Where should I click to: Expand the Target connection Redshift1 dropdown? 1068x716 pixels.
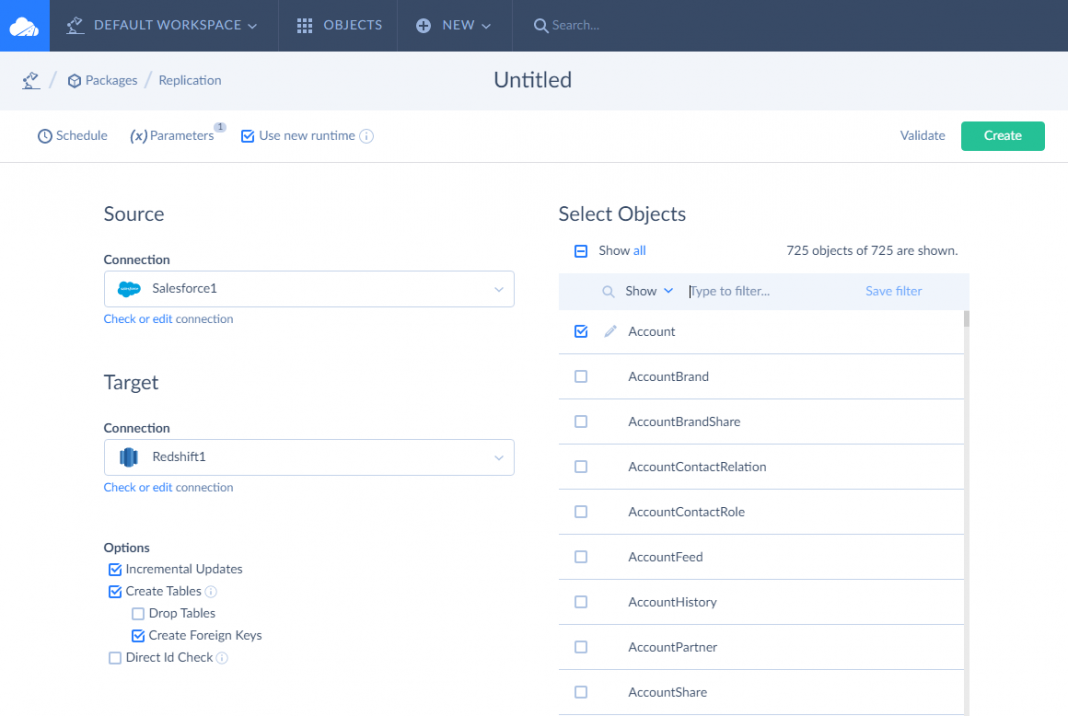click(x=309, y=457)
